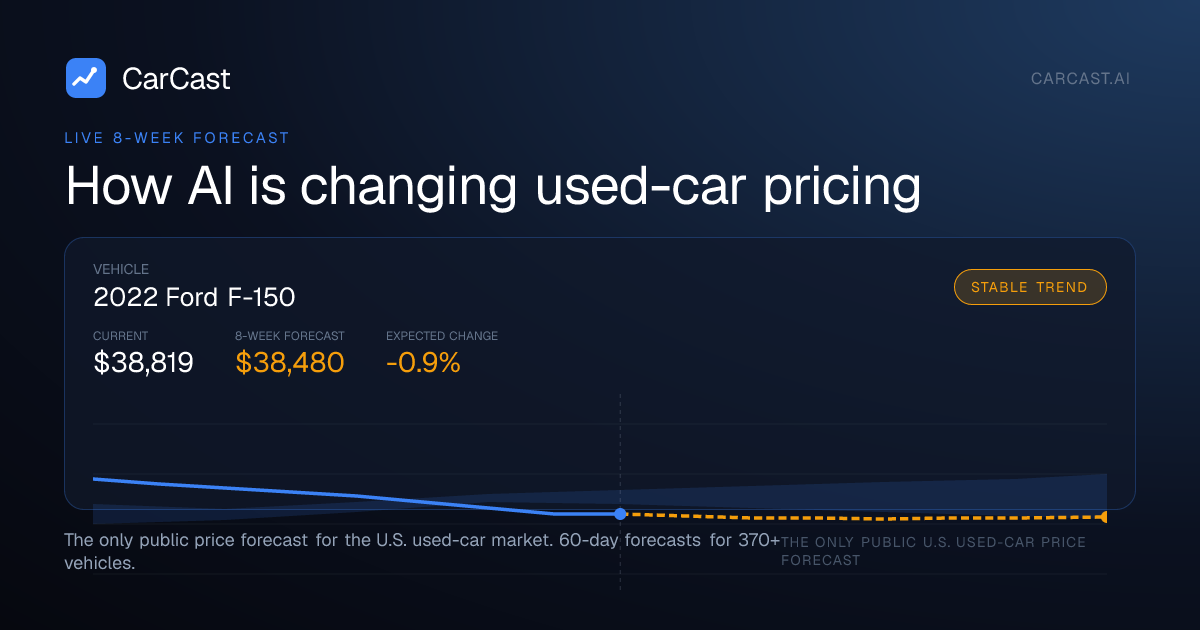Image resolution: width=1200 pixels, height=630 pixels.
Task: Click the CarCast blue chart logo icon
Action: [x=86, y=78]
